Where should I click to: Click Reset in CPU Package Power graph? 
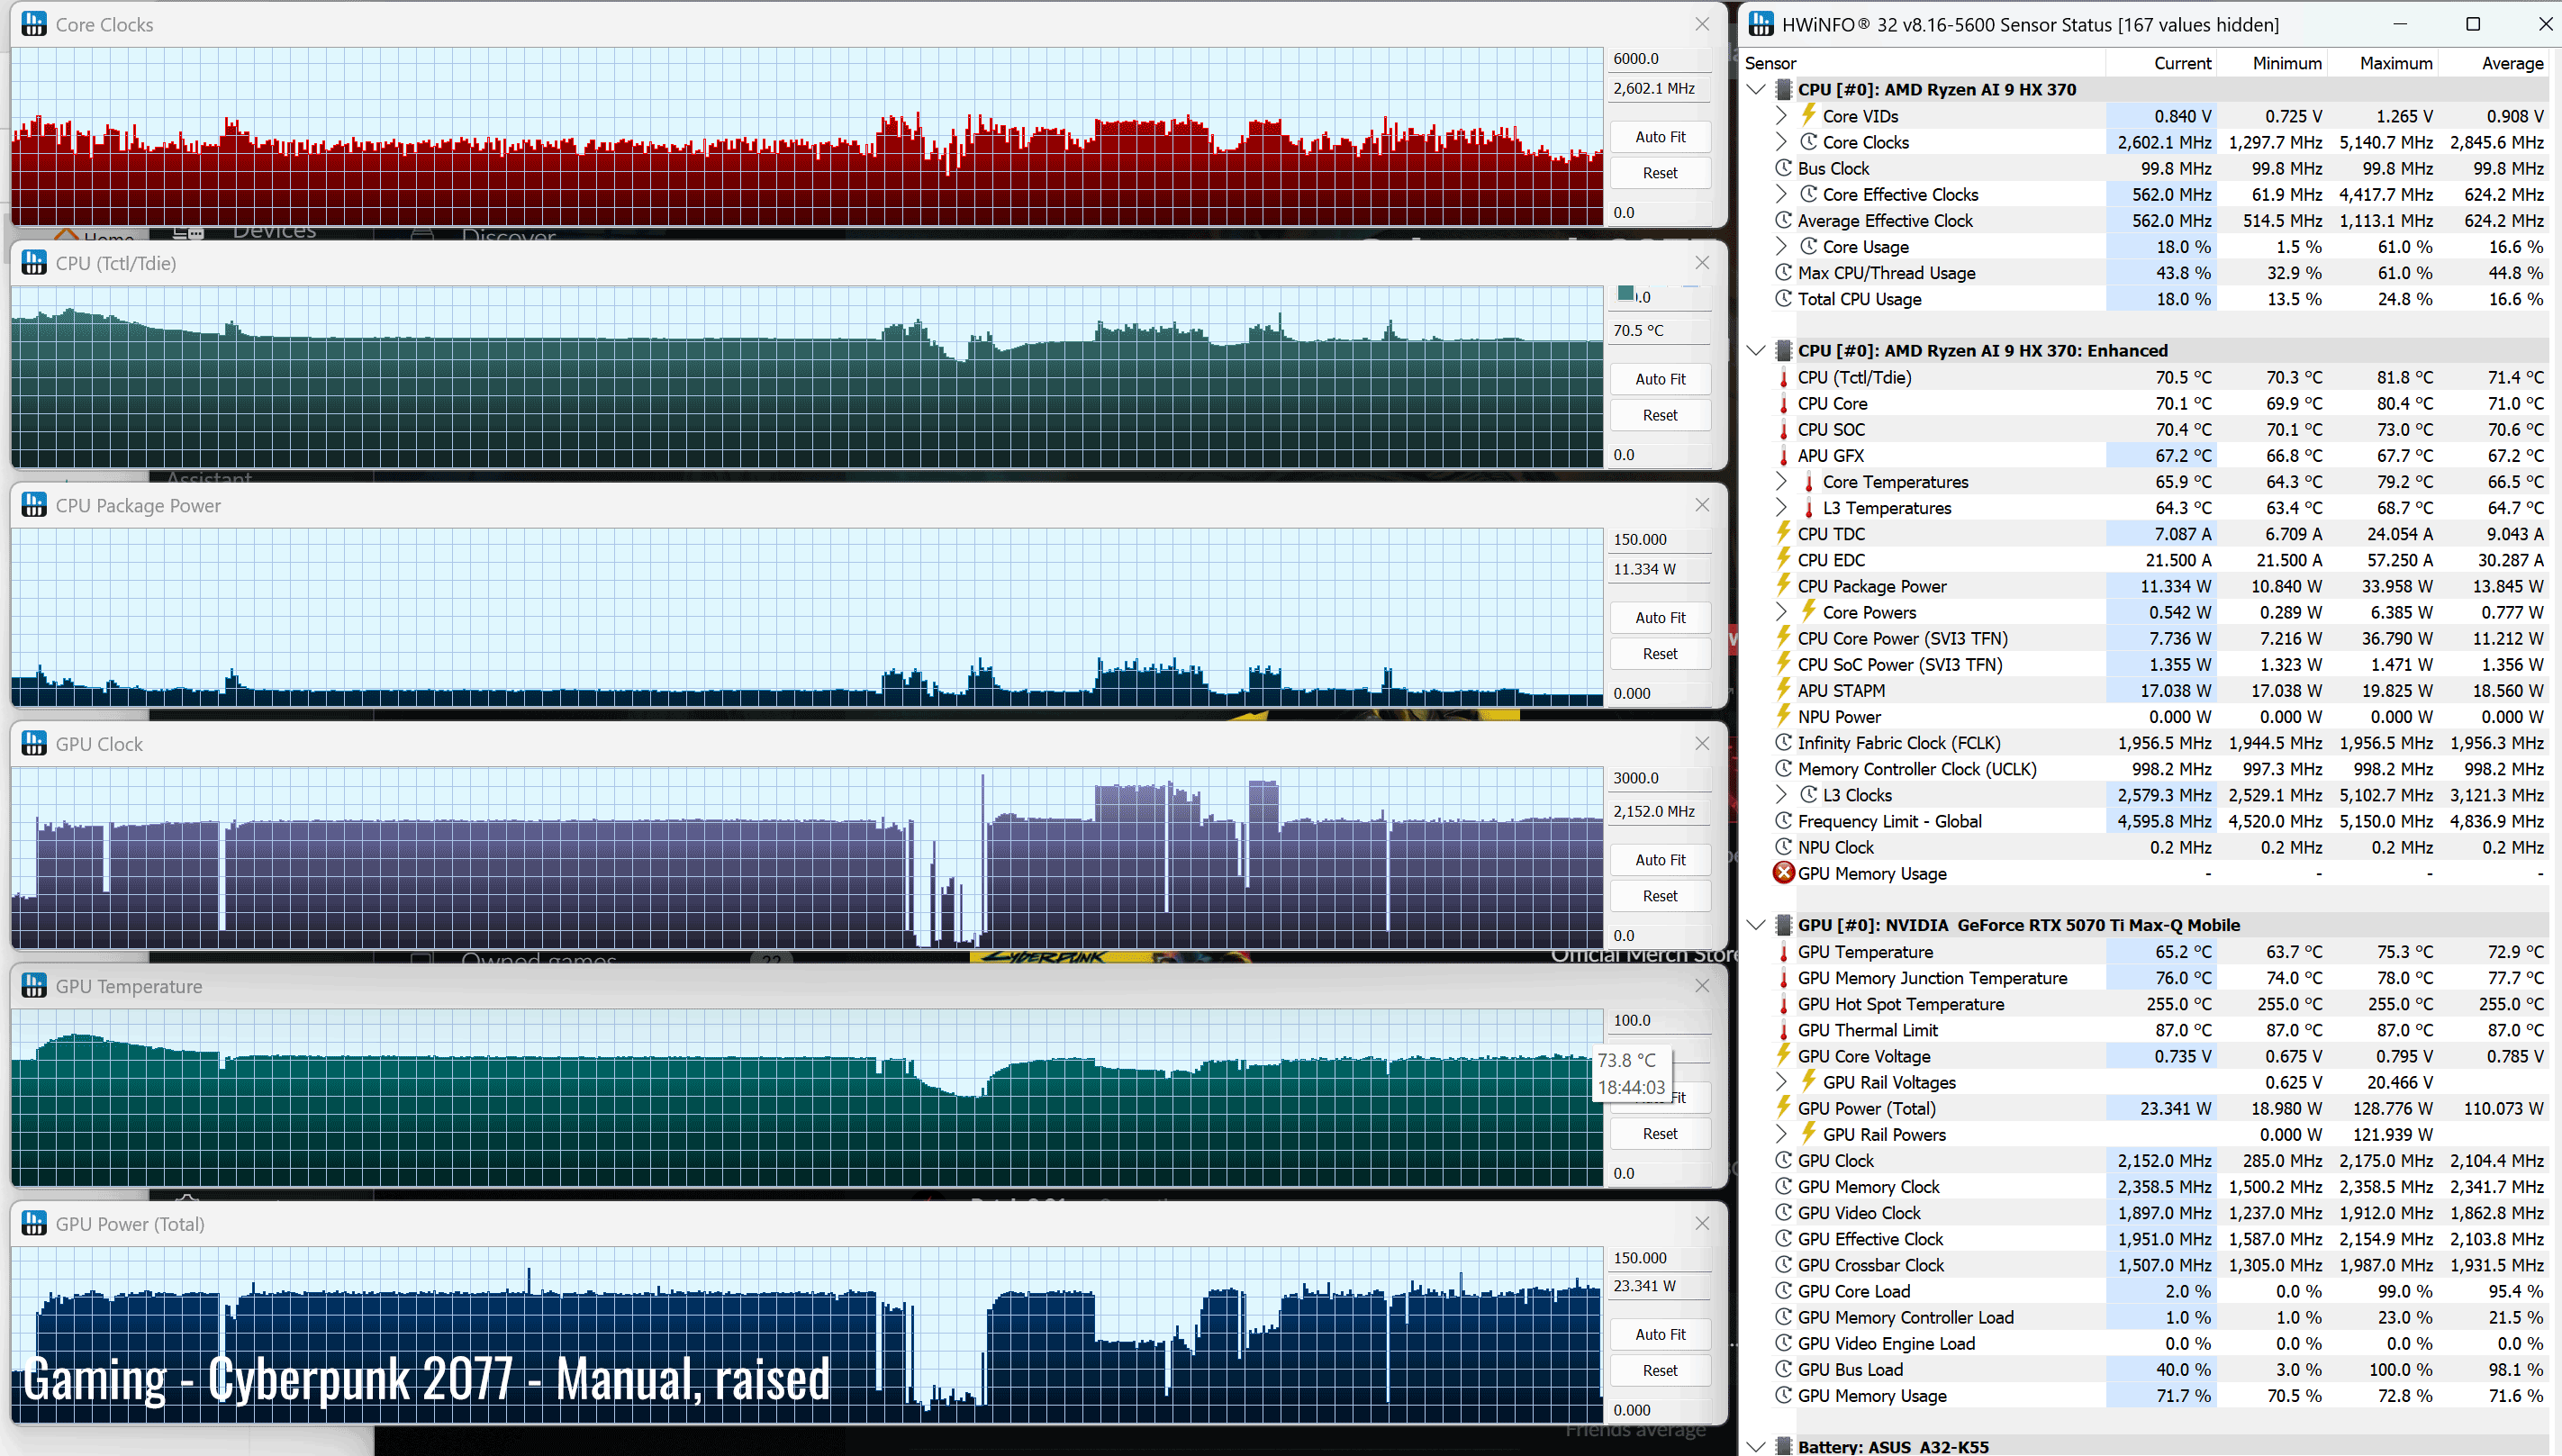[x=1660, y=654]
